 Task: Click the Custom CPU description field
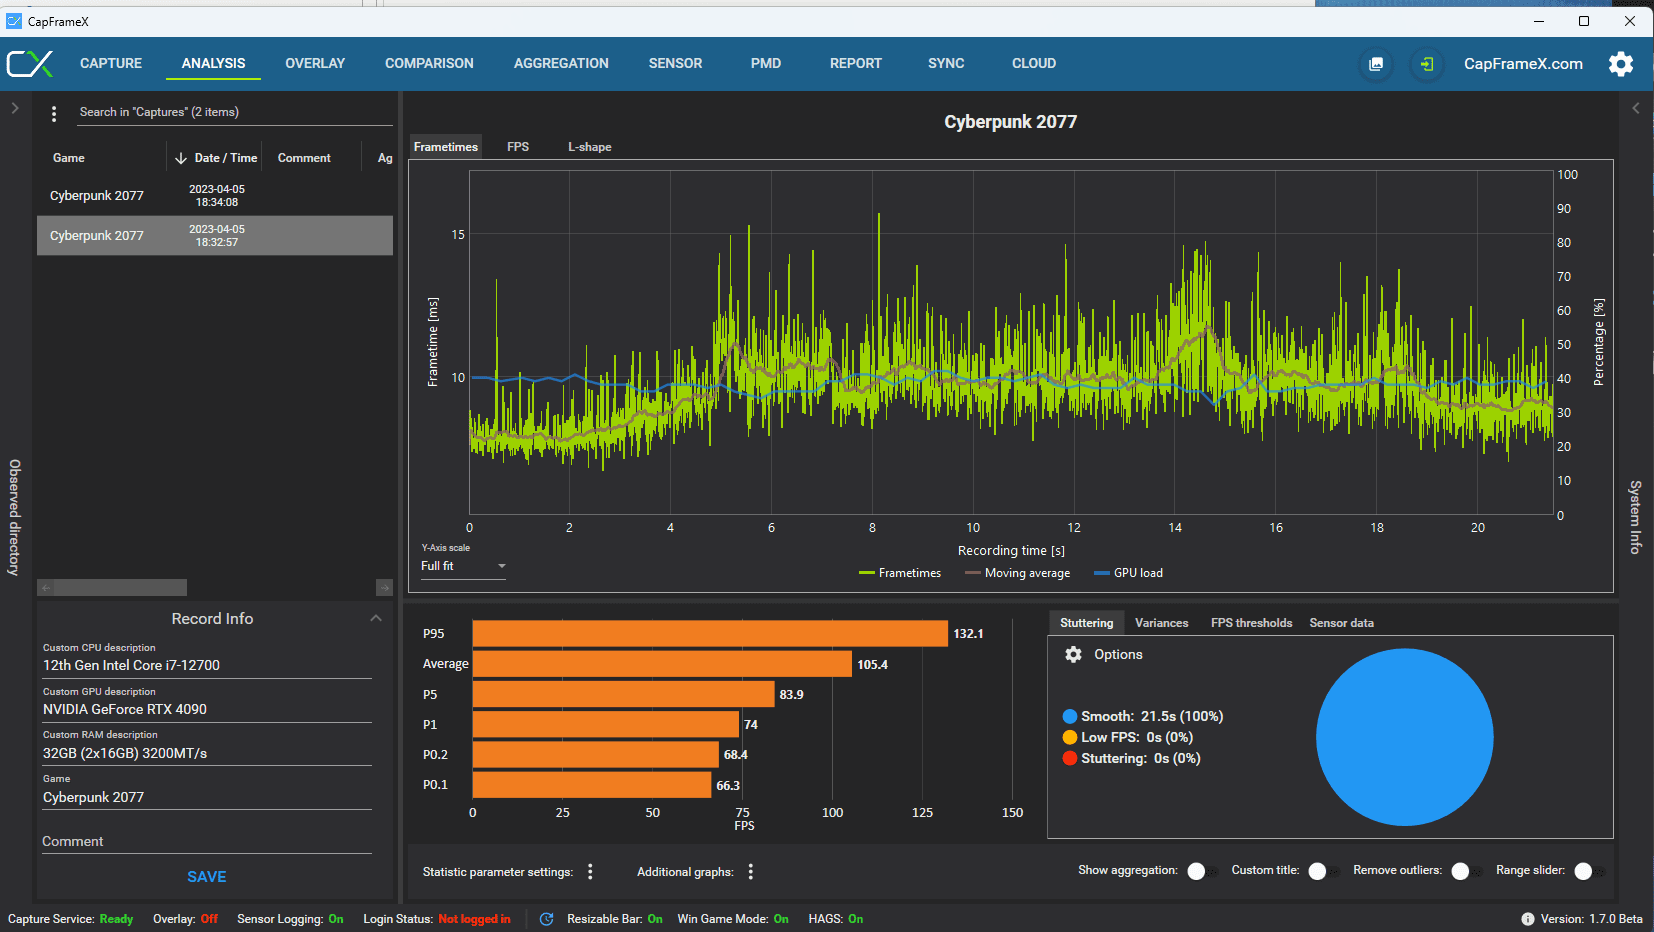tap(207, 665)
